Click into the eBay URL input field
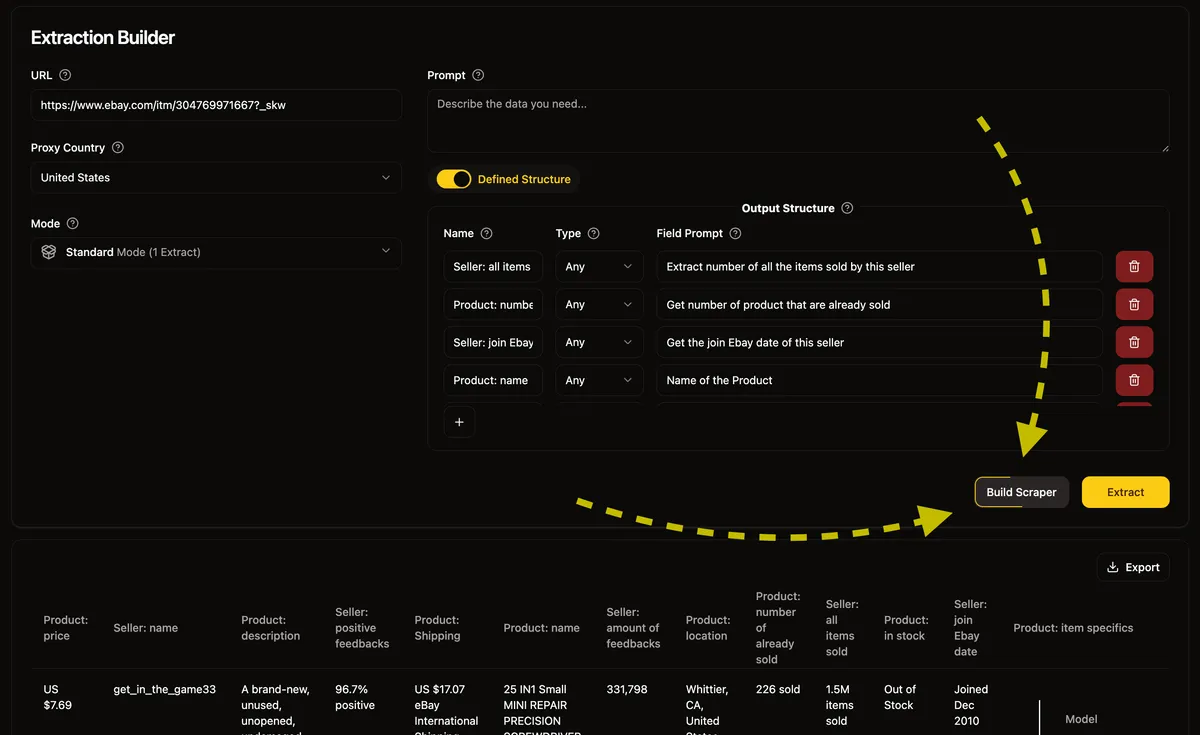This screenshot has width=1200, height=735. 216,105
